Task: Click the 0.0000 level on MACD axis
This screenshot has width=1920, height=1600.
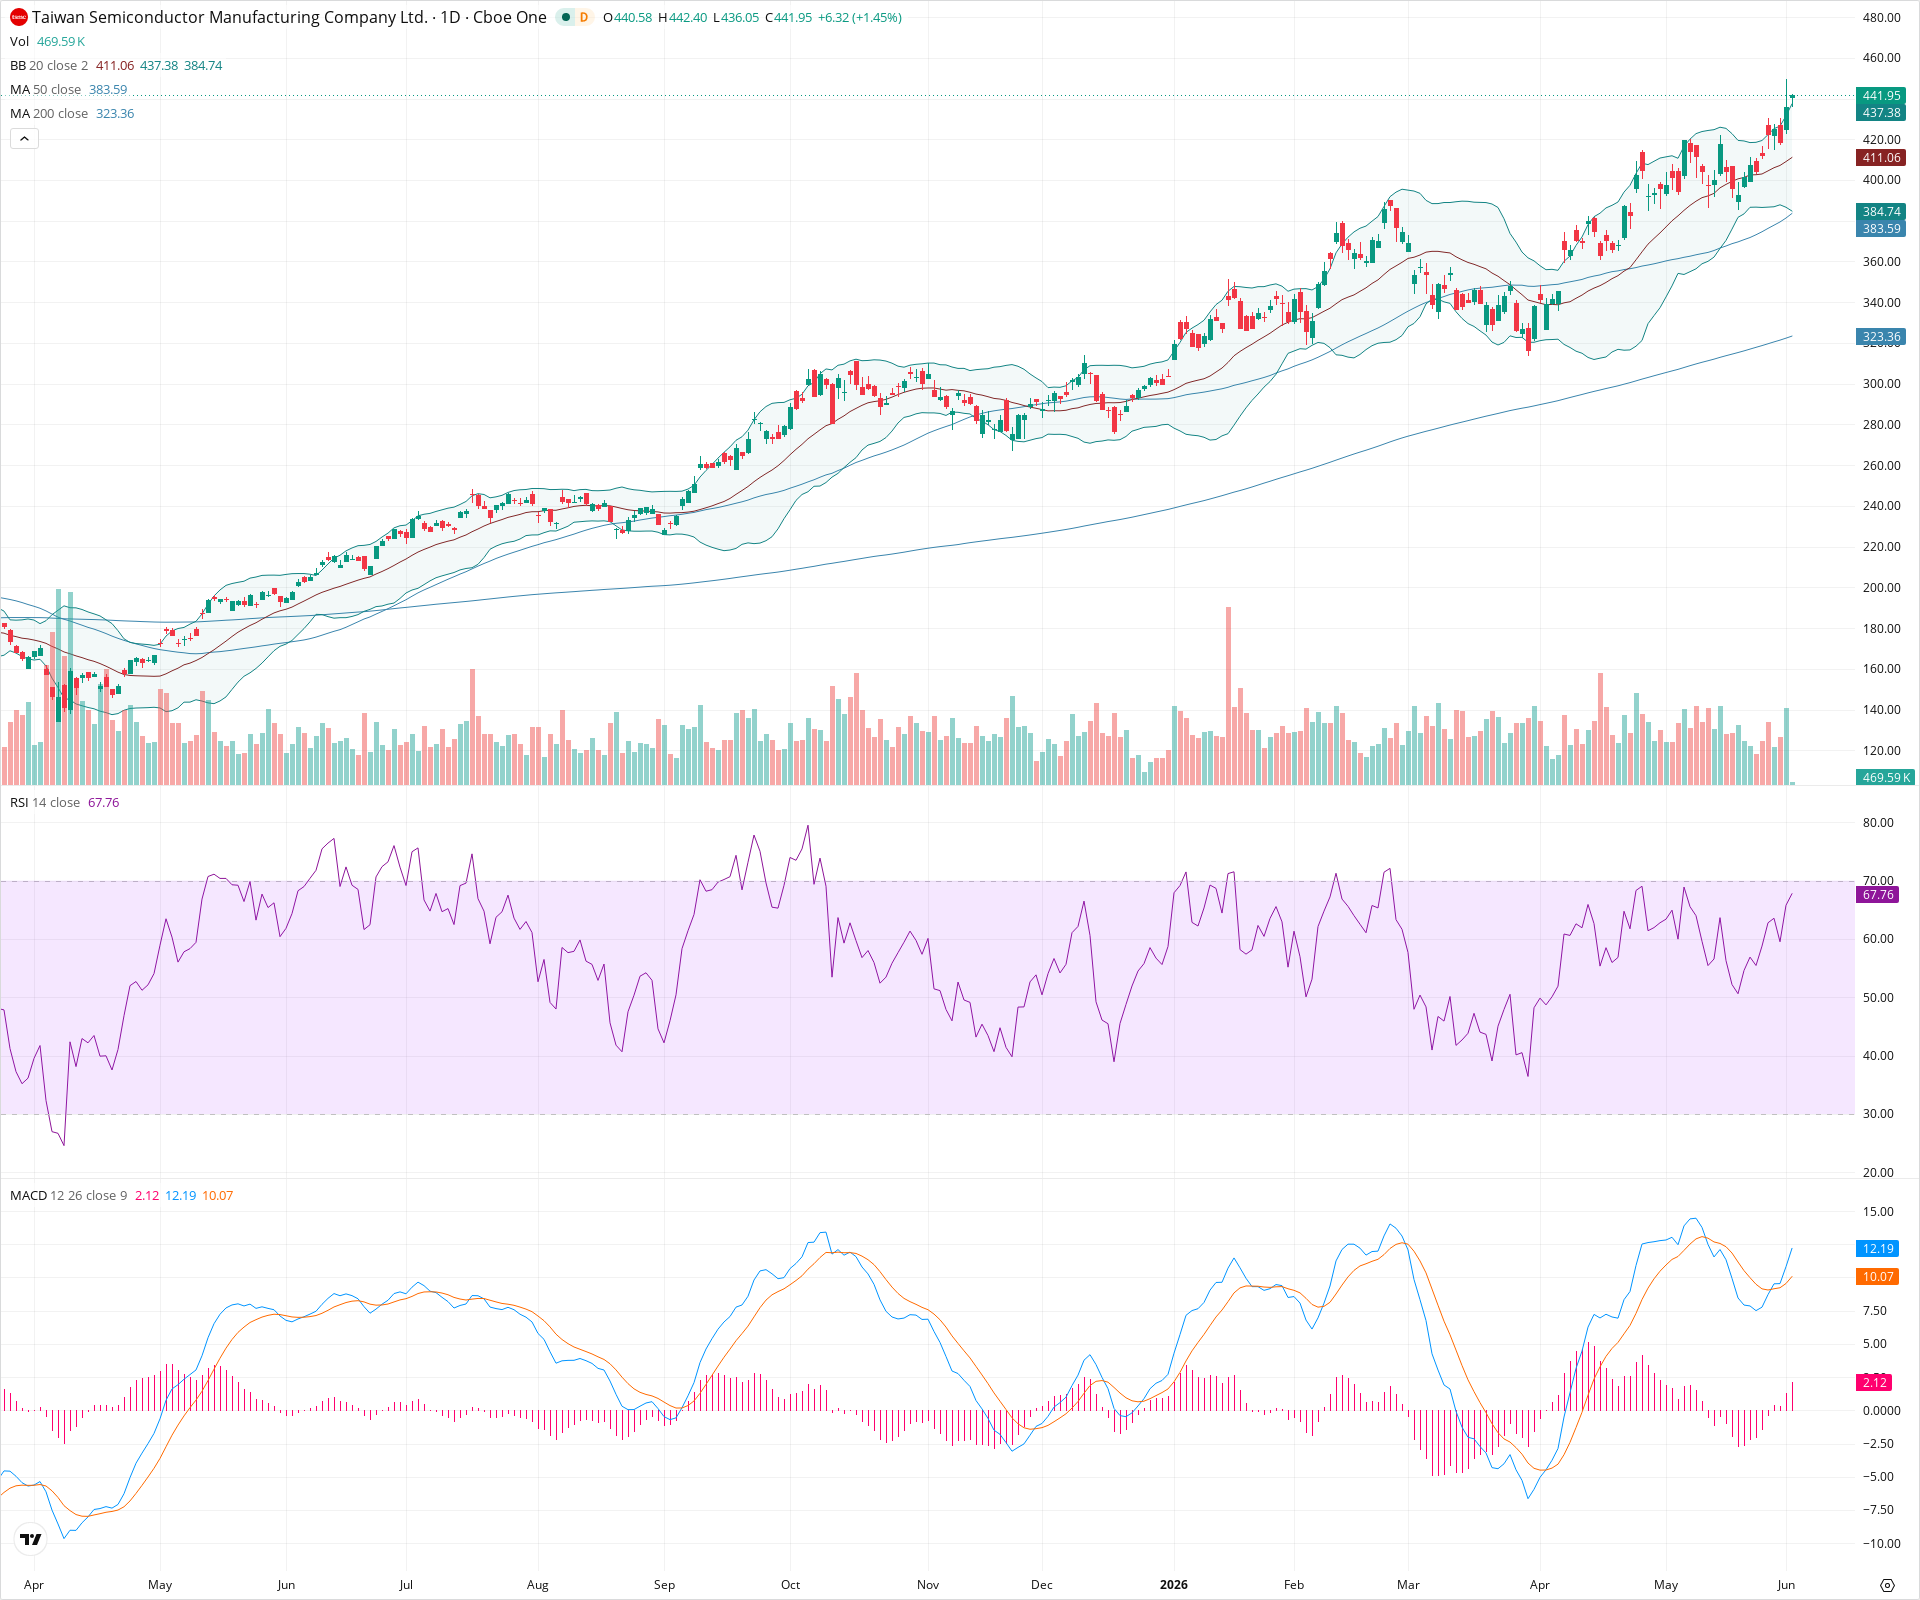Action: (1881, 1410)
